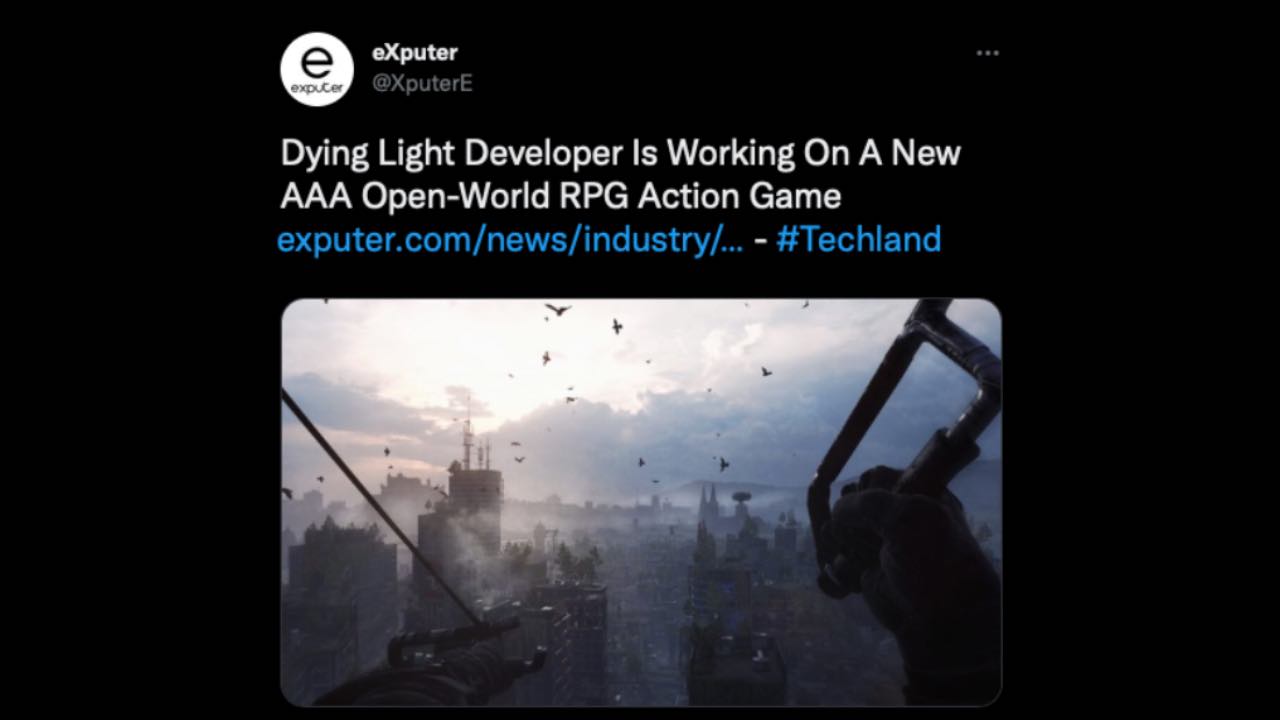Viewport: 1280px width, 720px height.
Task: Expand the tweet options via ellipsis
Action: coord(987,53)
